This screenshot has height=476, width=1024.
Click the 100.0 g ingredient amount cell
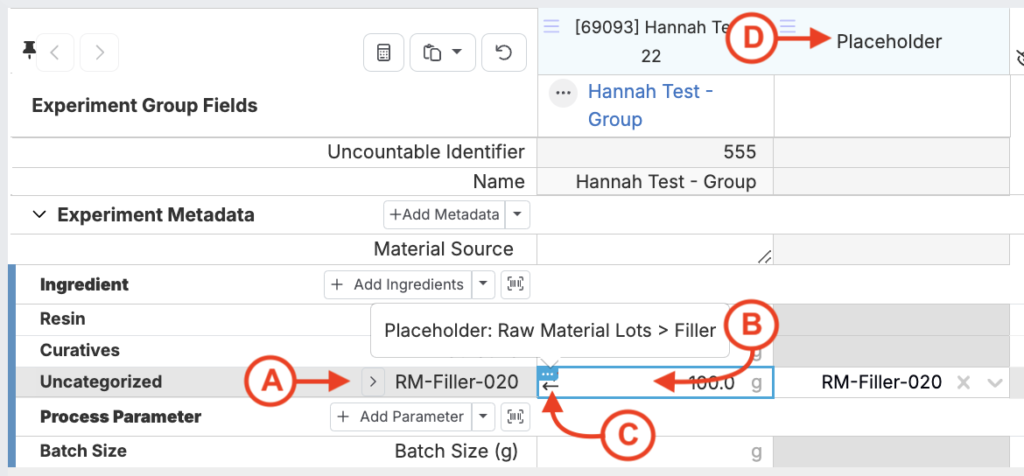655,383
